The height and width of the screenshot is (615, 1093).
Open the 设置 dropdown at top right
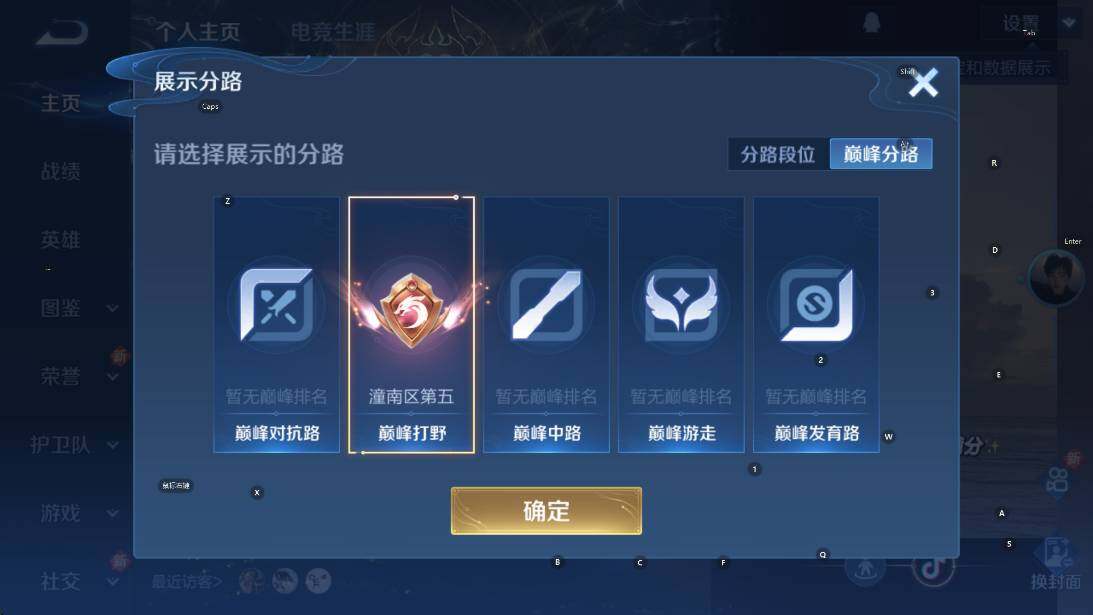tap(1037, 24)
